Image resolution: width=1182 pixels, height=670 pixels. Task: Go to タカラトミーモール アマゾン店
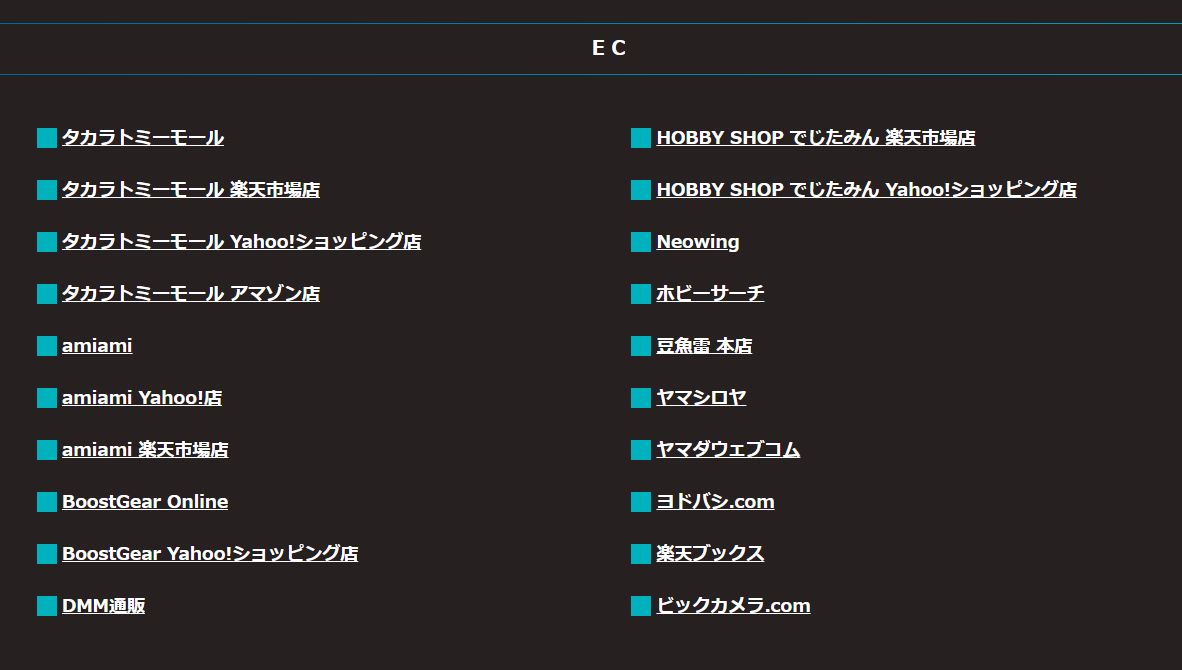(191, 294)
